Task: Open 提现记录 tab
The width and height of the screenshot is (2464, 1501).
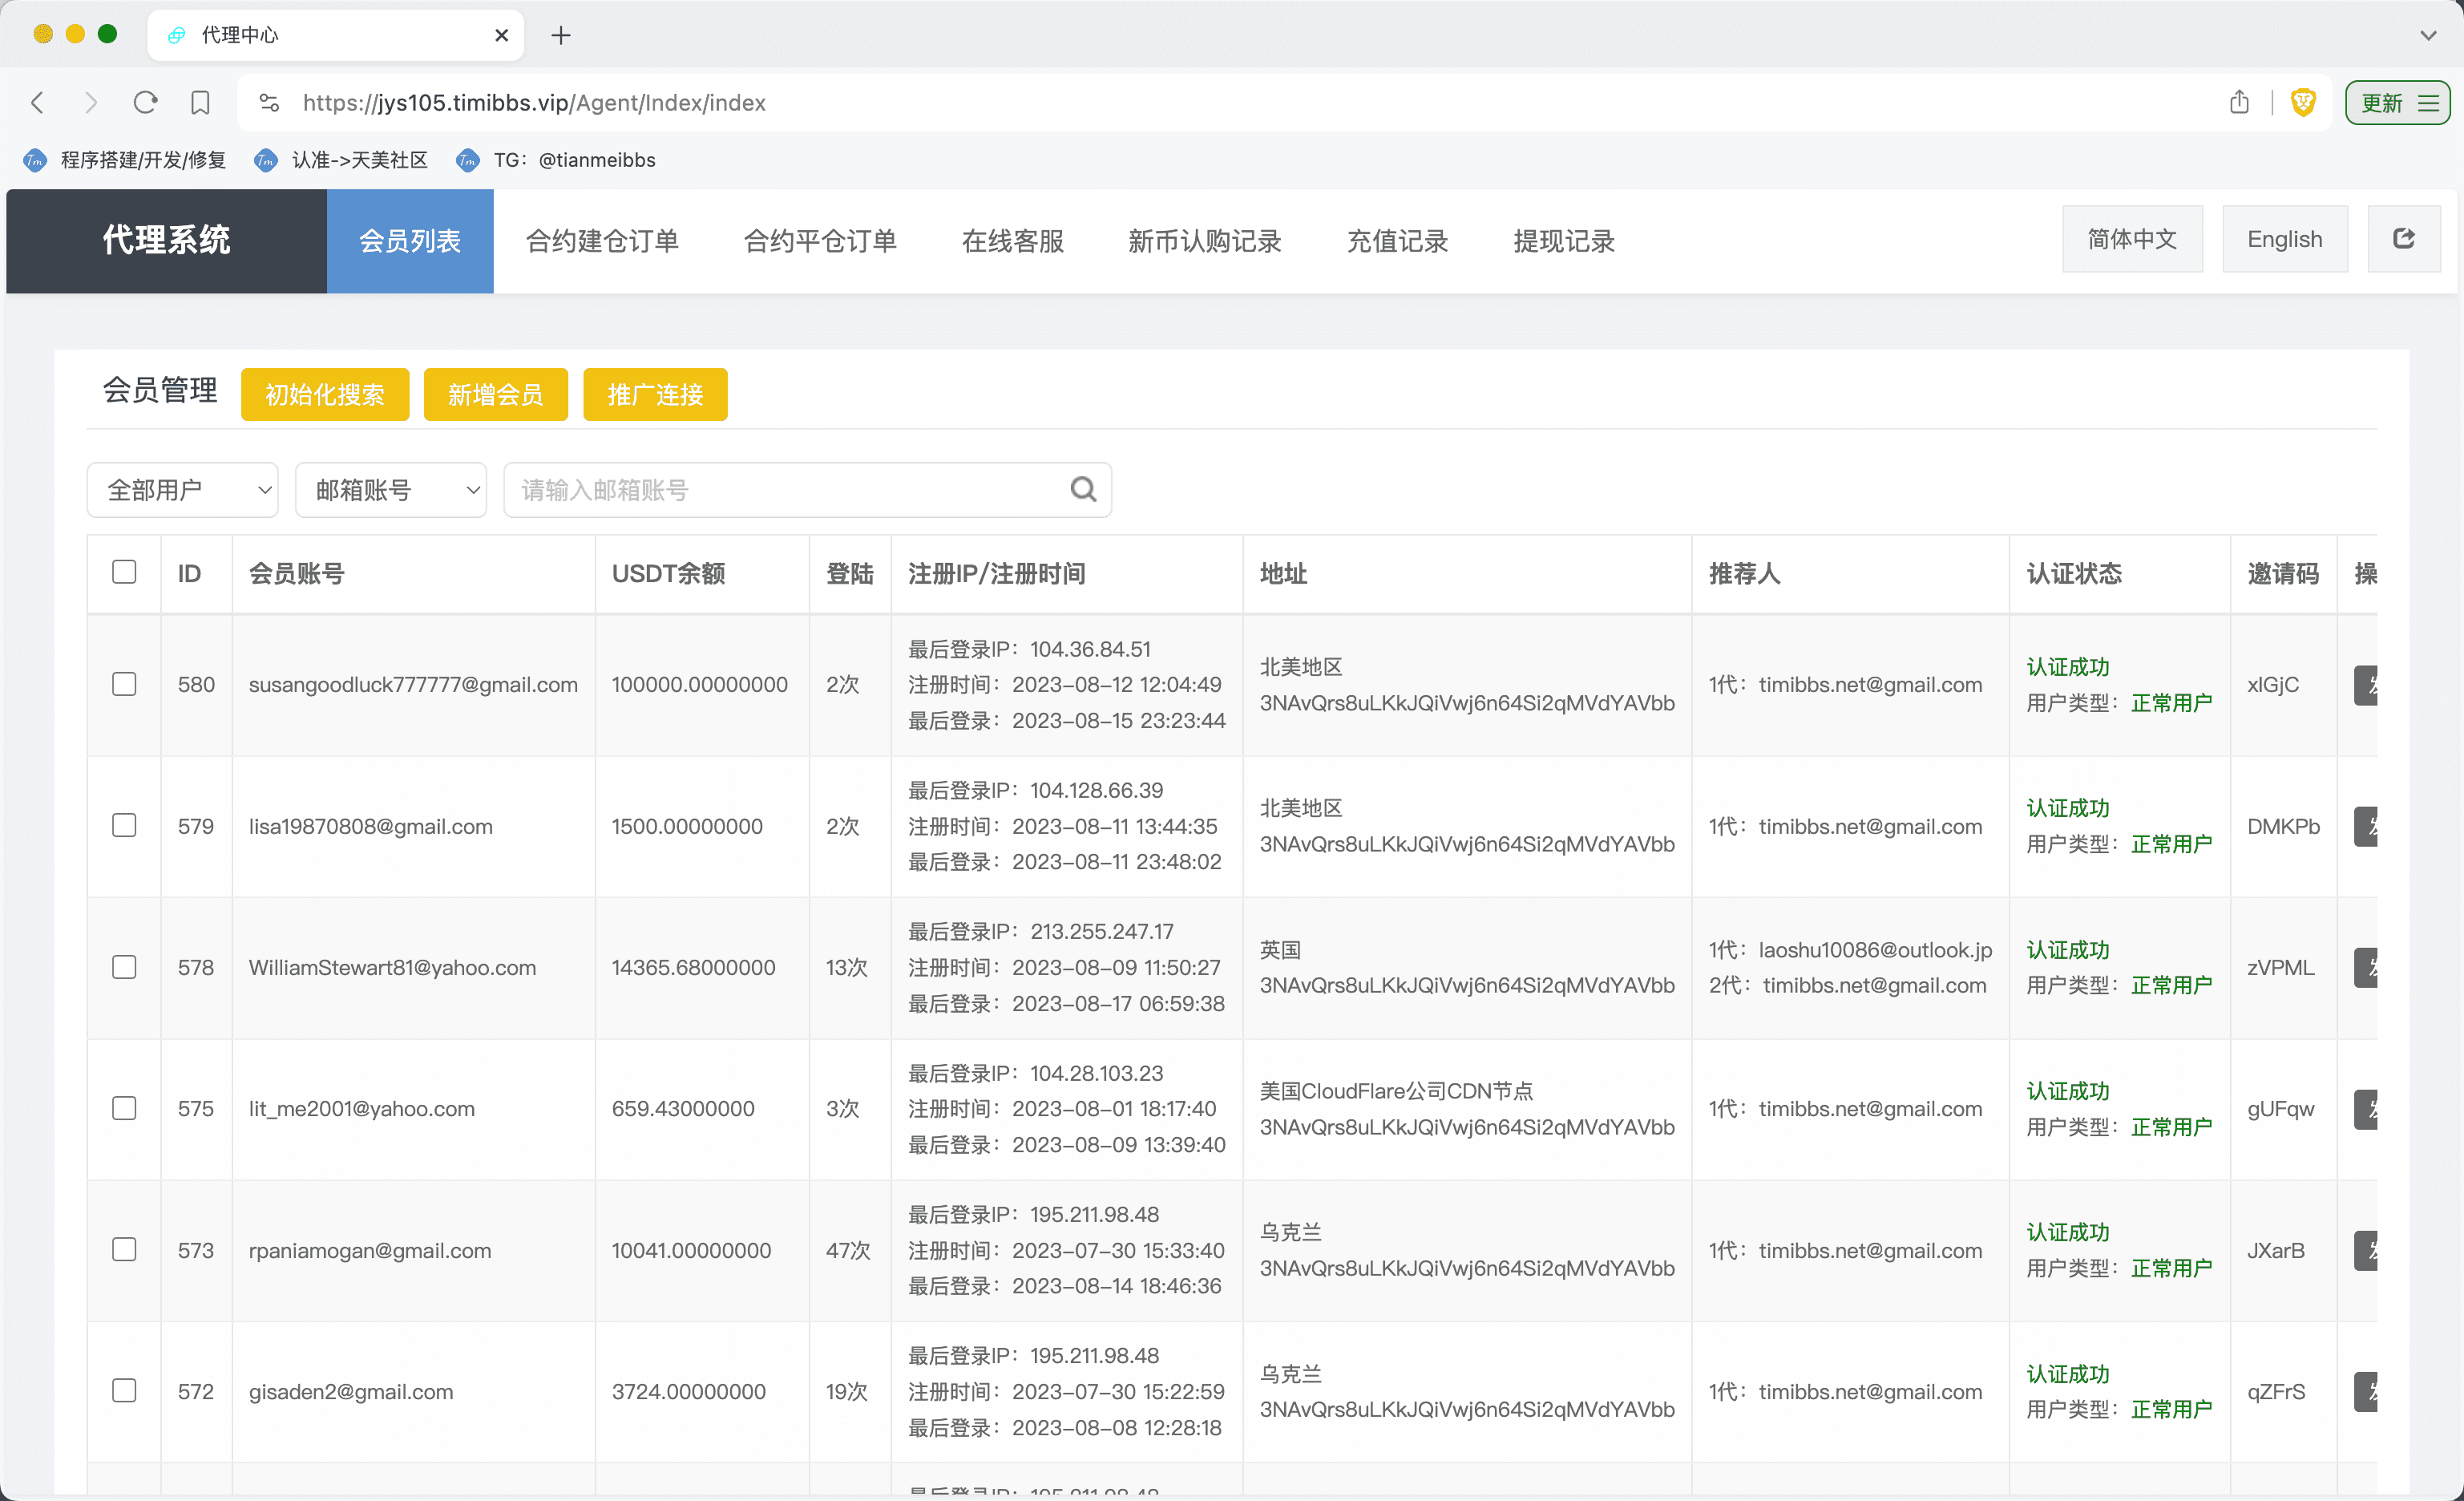Action: pyautogui.click(x=1564, y=241)
